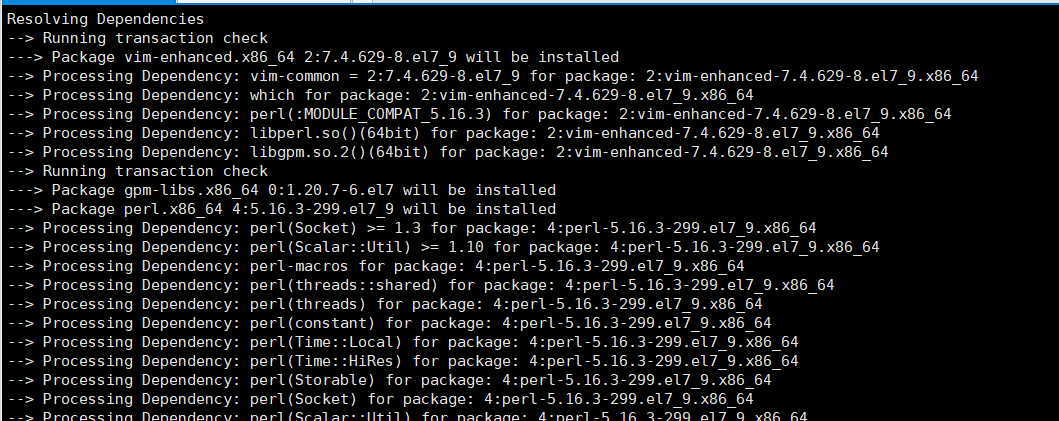The width and height of the screenshot is (1059, 421).
Task: Click the 'perl(threads) for package' line
Action: click(x=384, y=303)
